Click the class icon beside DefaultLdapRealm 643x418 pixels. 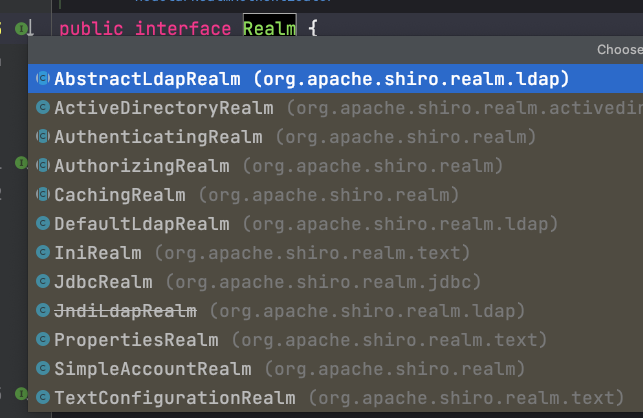point(43,223)
